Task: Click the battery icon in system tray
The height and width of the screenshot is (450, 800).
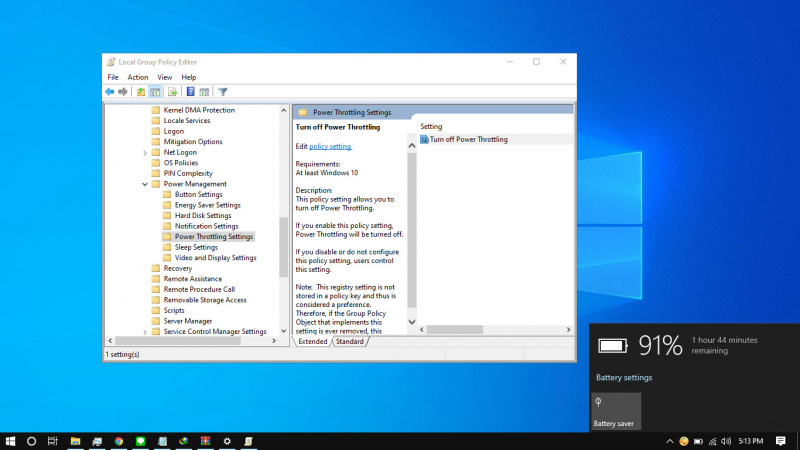Action: pos(698,441)
